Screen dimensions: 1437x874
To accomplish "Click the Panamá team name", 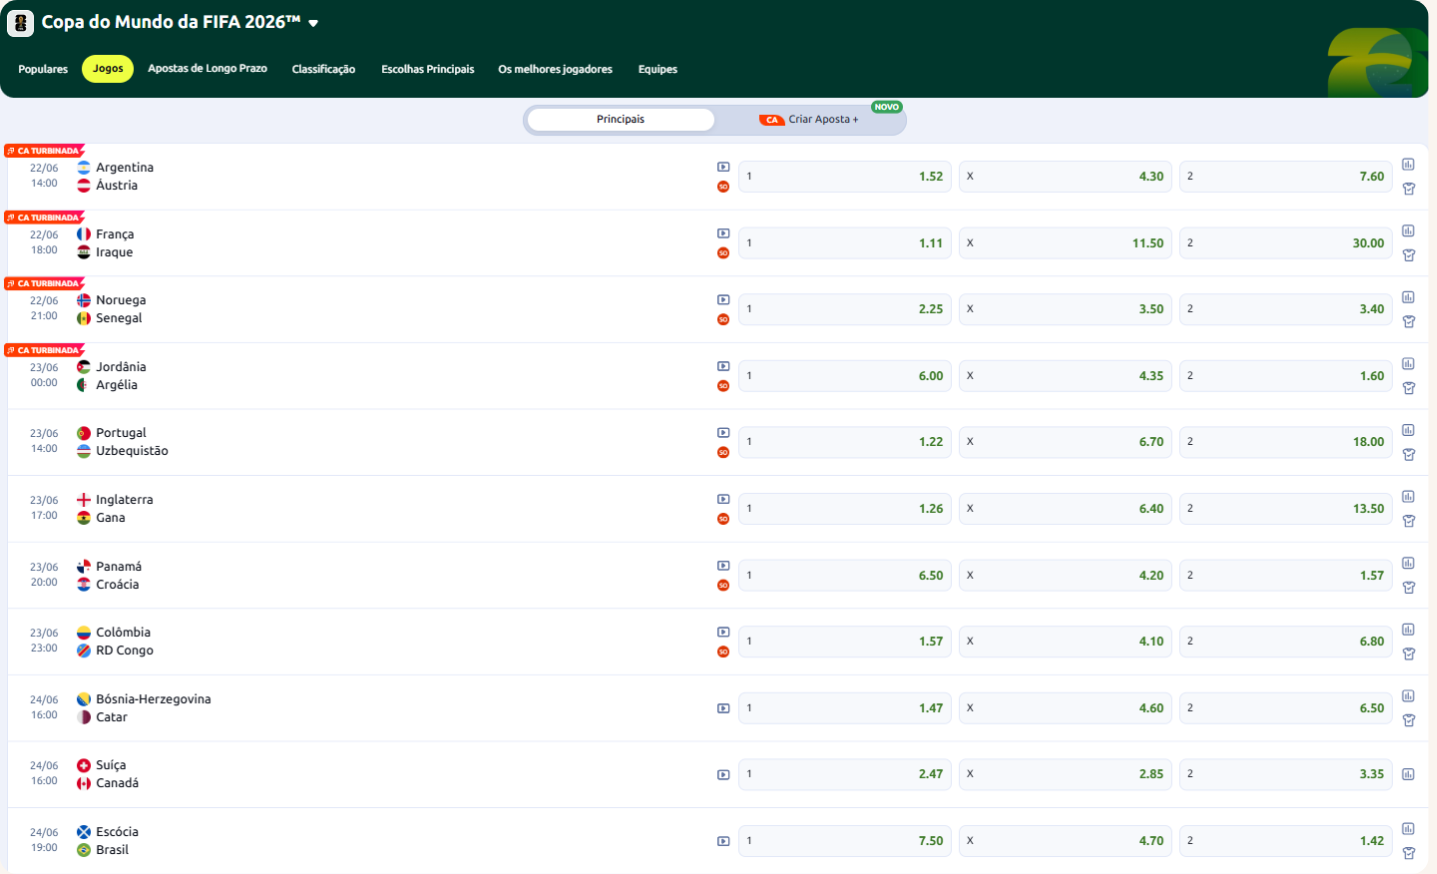I will click(119, 566).
